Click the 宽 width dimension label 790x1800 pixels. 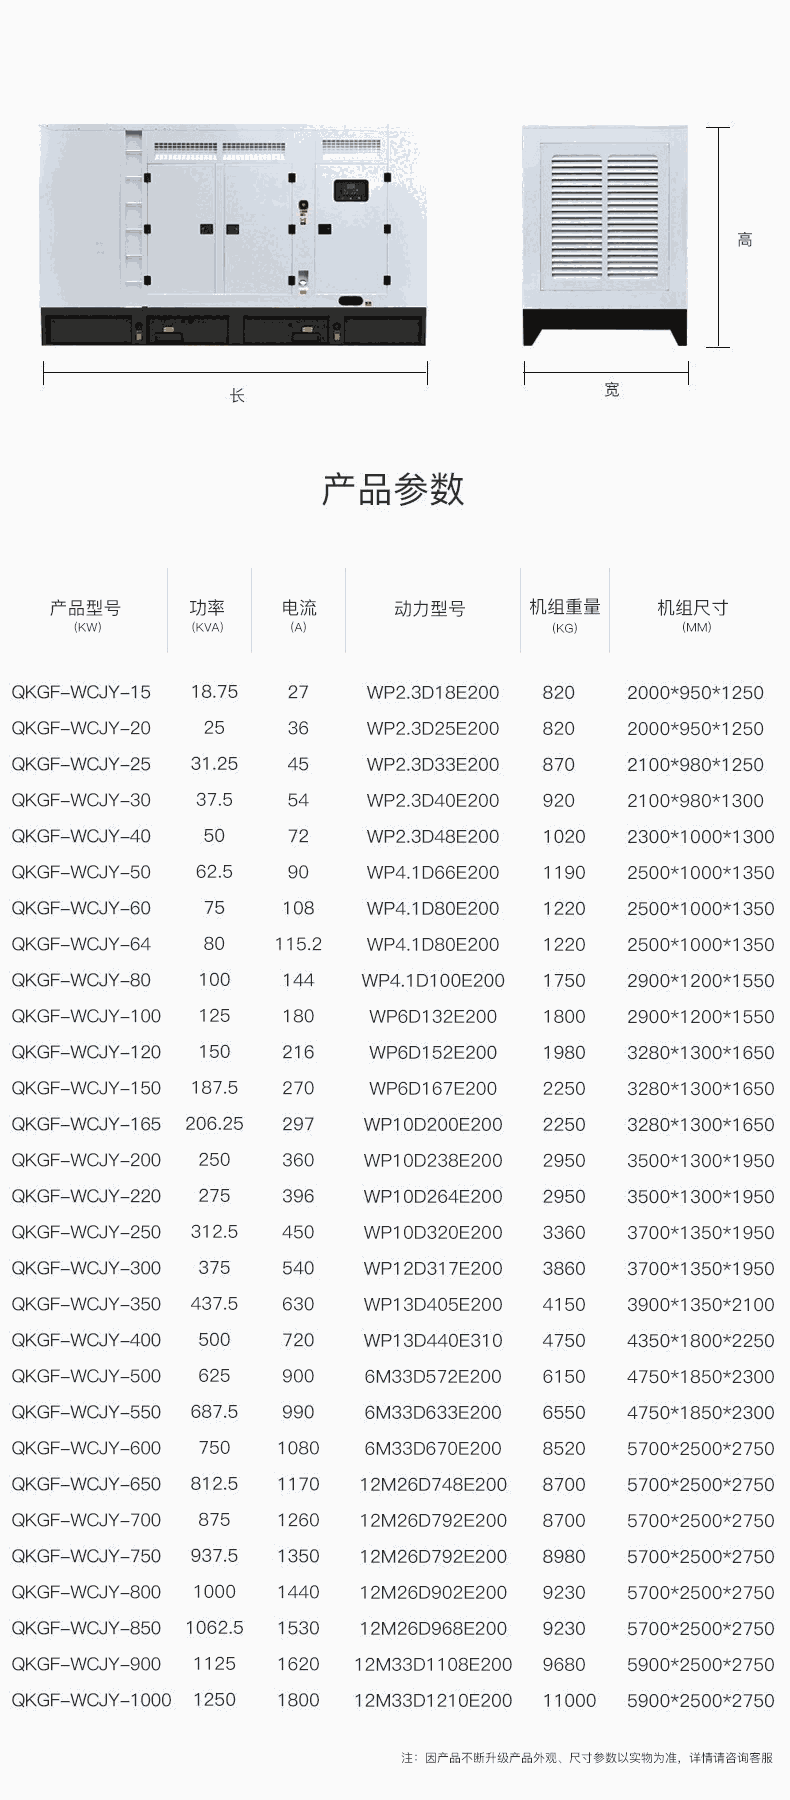(611, 390)
